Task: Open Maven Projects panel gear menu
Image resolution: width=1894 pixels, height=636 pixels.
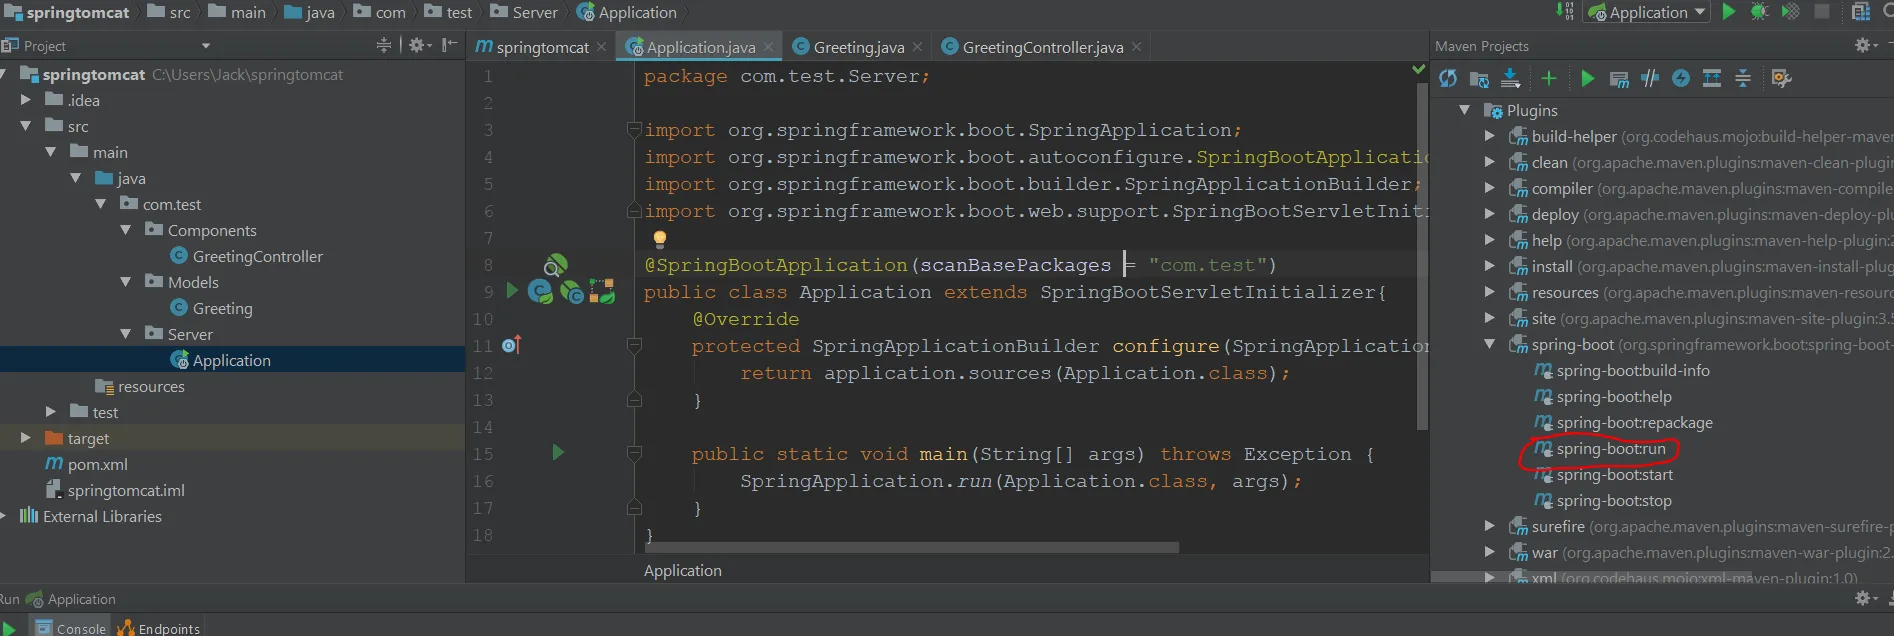Action: pyautogui.click(x=1866, y=46)
